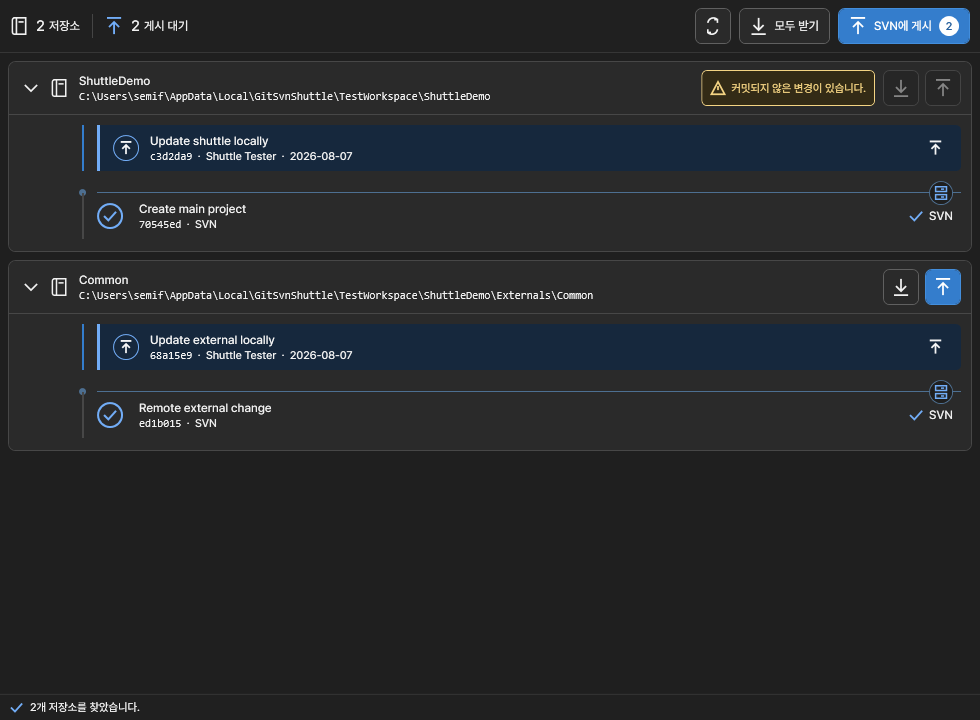
Task: Click Common's download from SVN button
Action: coord(901,288)
